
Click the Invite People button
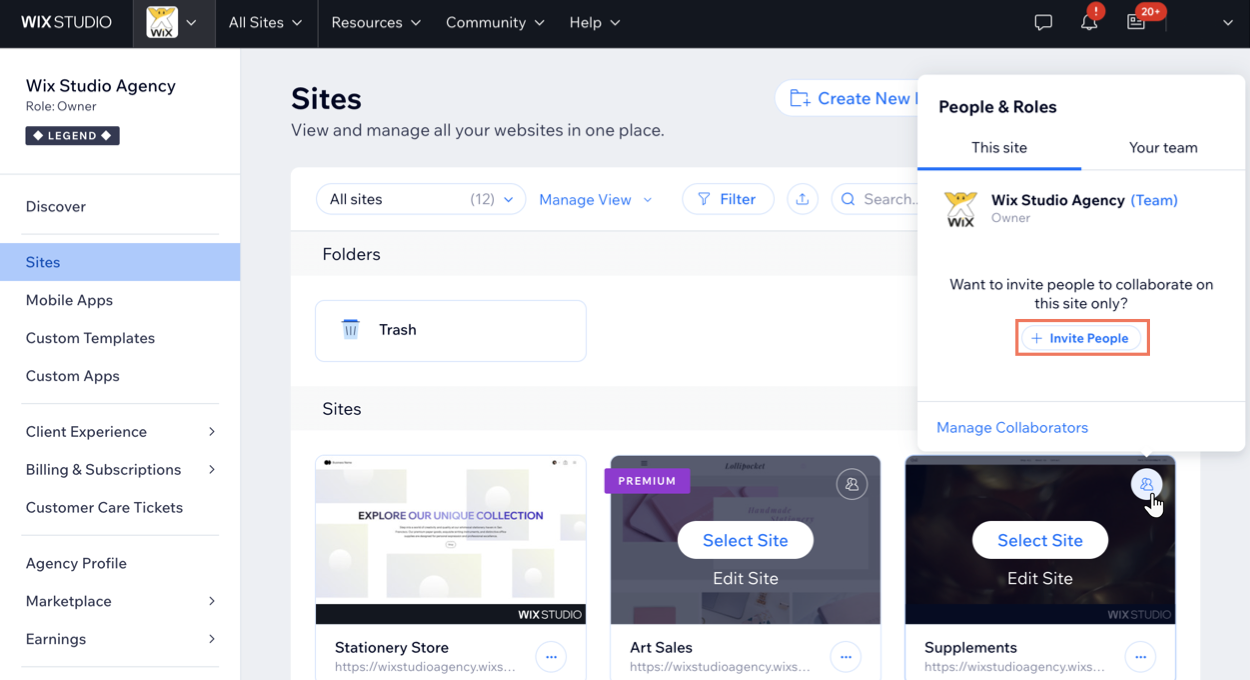(1081, 338)
